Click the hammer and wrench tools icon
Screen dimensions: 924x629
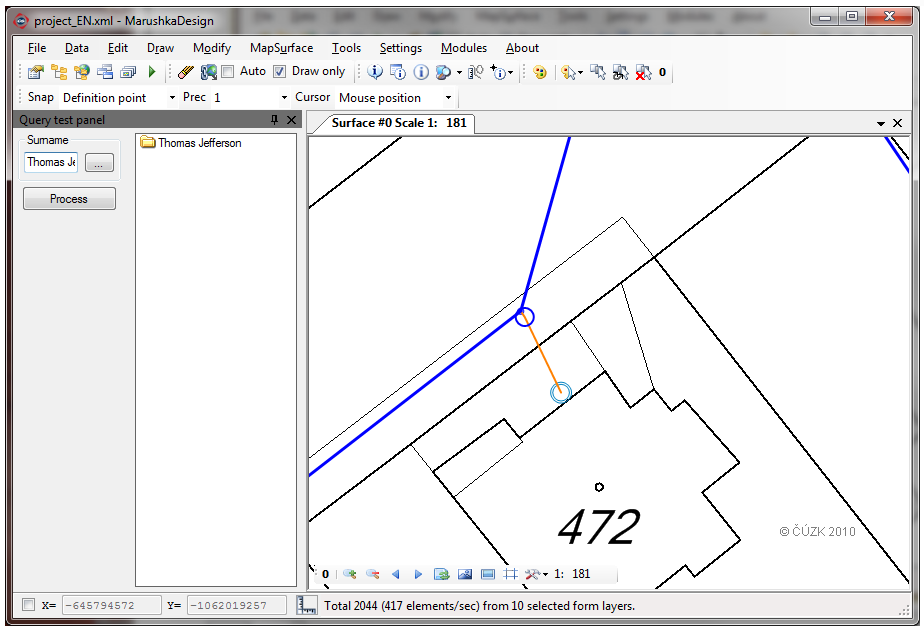(x=532, y=574)
